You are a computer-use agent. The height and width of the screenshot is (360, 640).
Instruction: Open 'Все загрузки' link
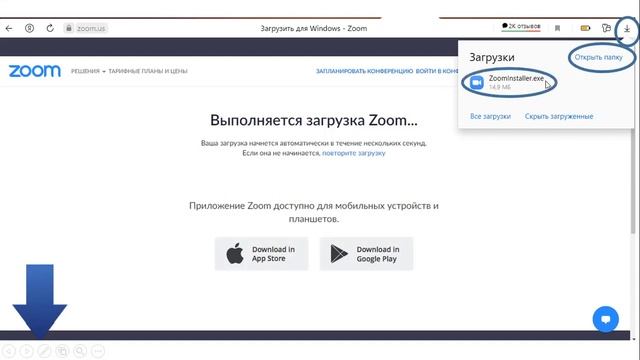490,116
